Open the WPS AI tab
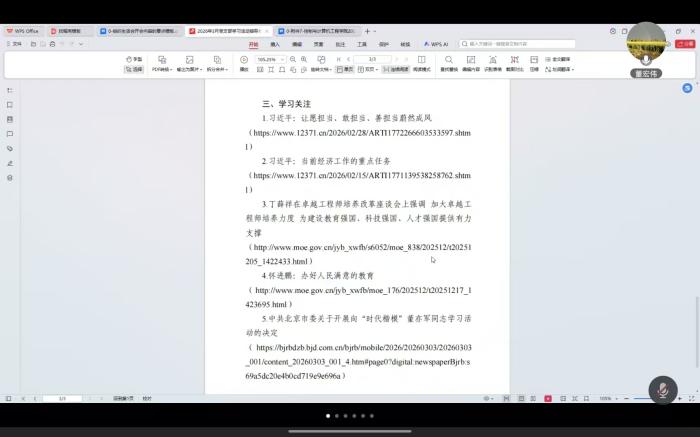Screen dimensions: 700x437 coord(435,44)
